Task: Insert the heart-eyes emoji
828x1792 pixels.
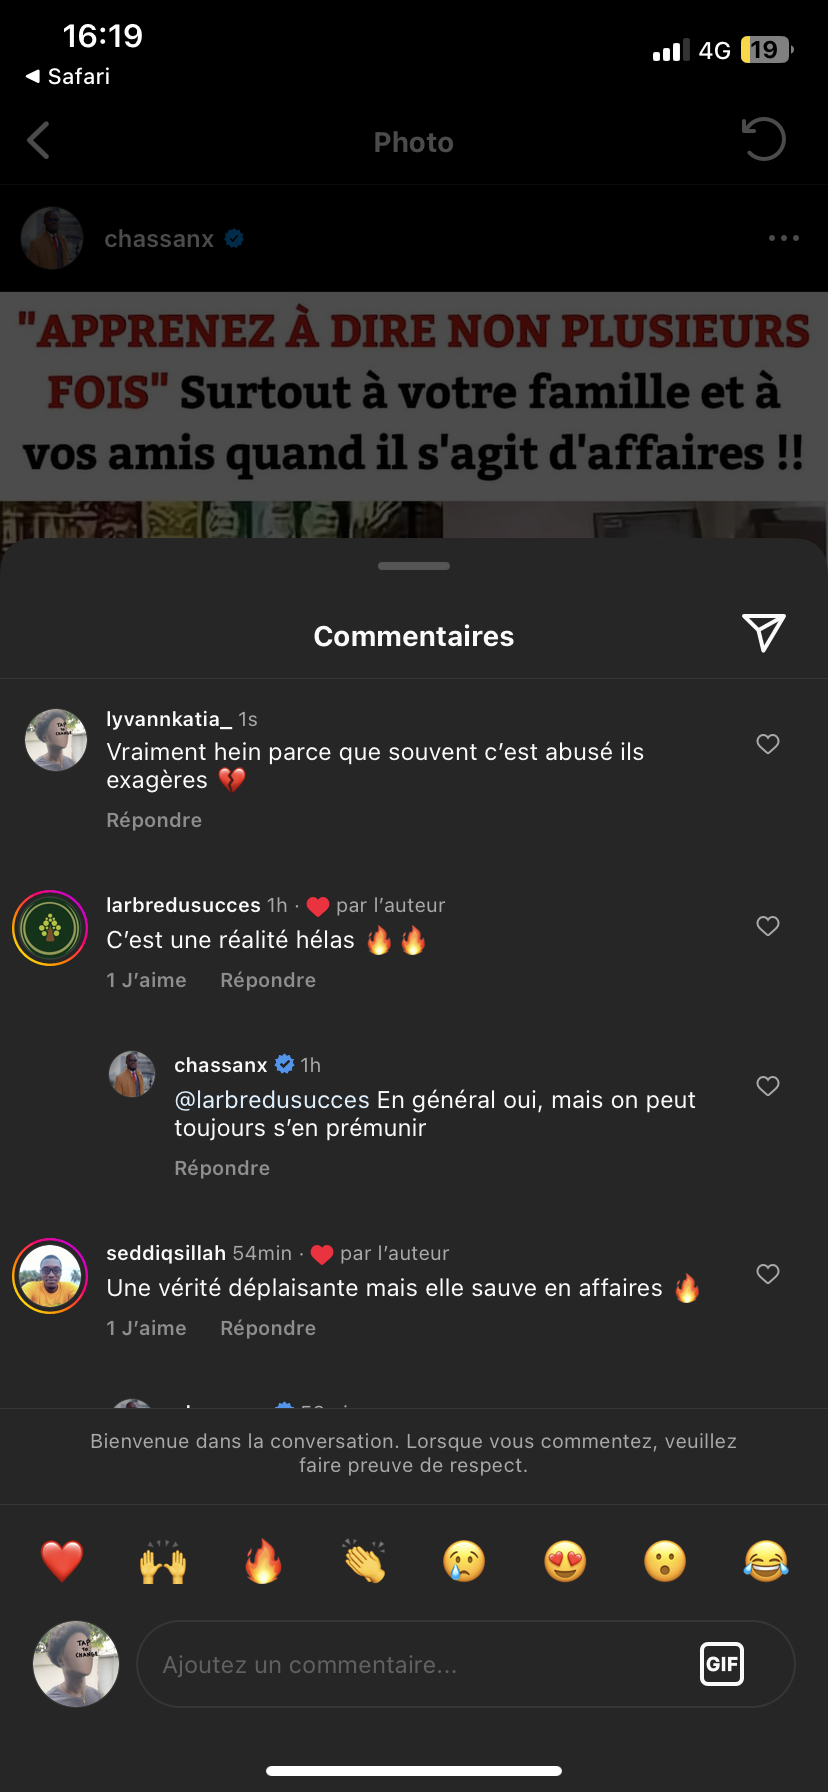Action: [x=565, y=1561]
